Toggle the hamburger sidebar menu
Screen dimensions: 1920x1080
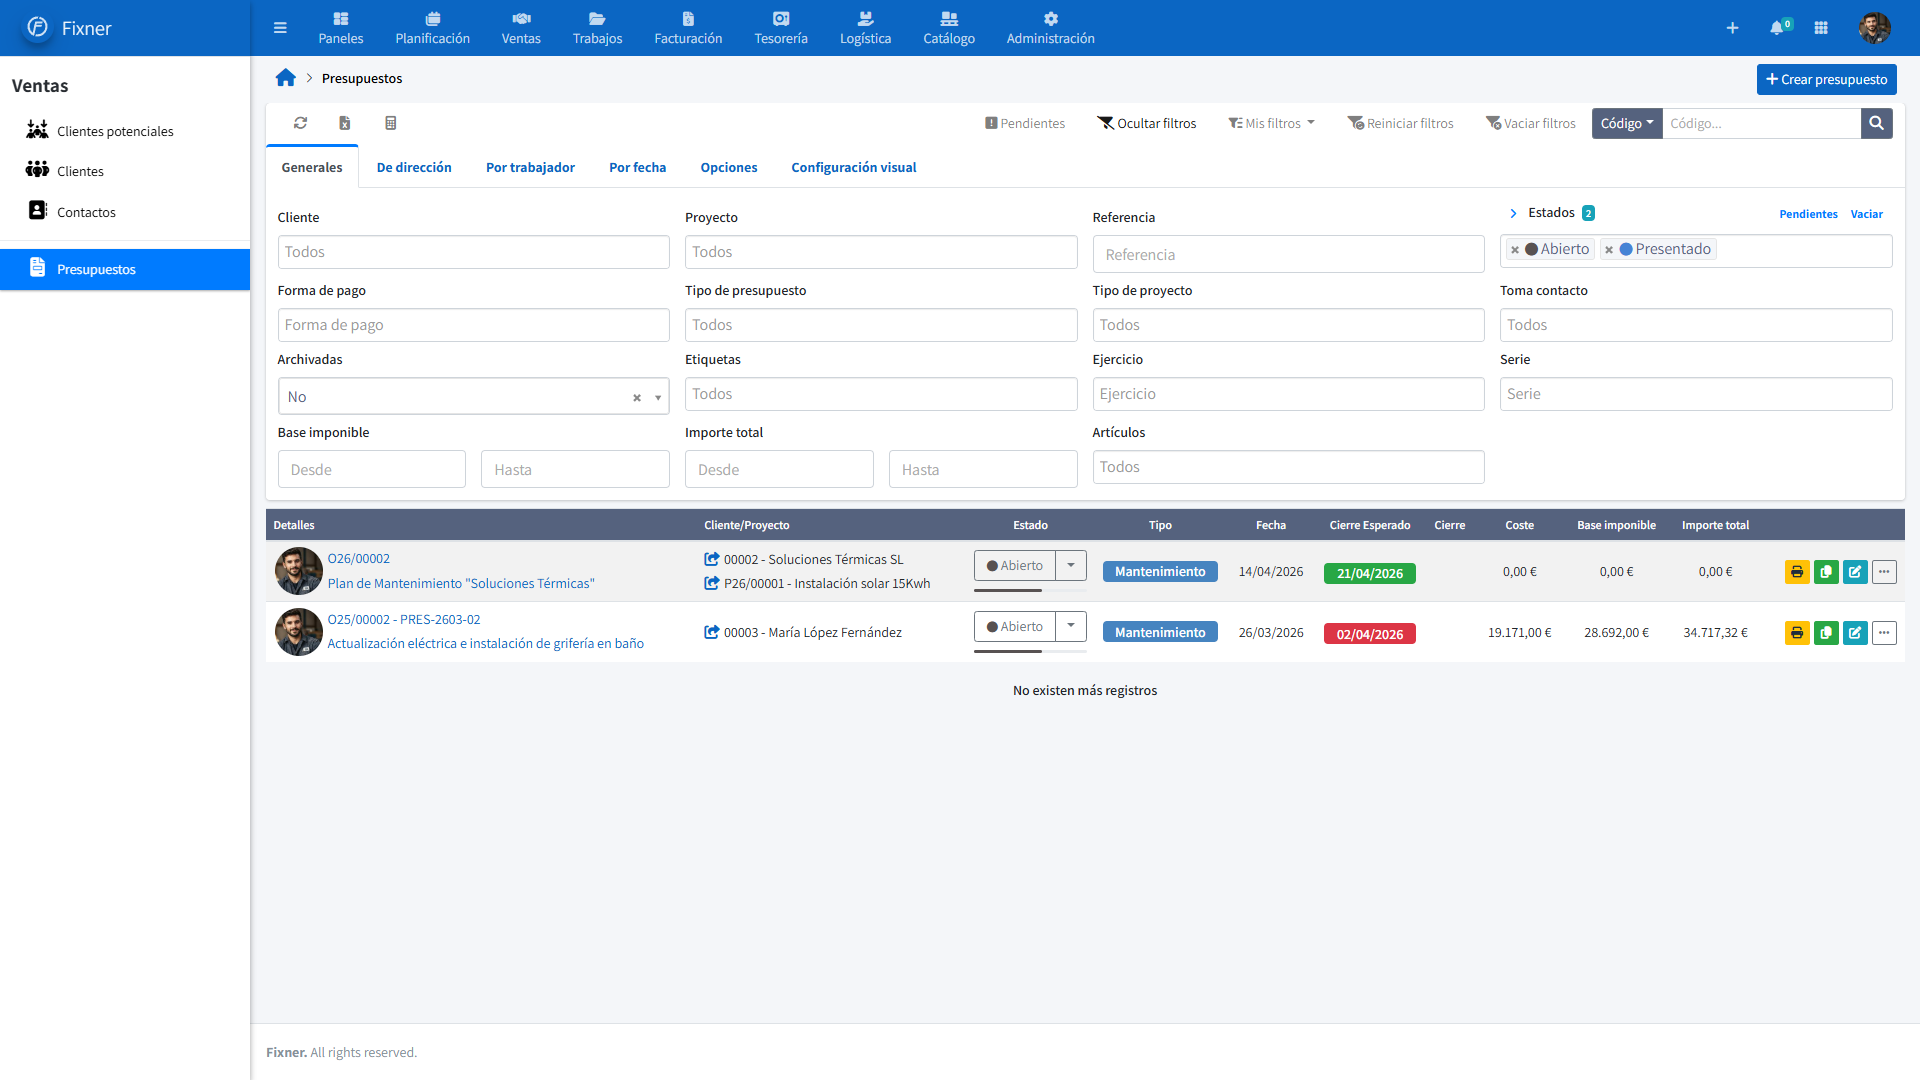tap(280, 28)
